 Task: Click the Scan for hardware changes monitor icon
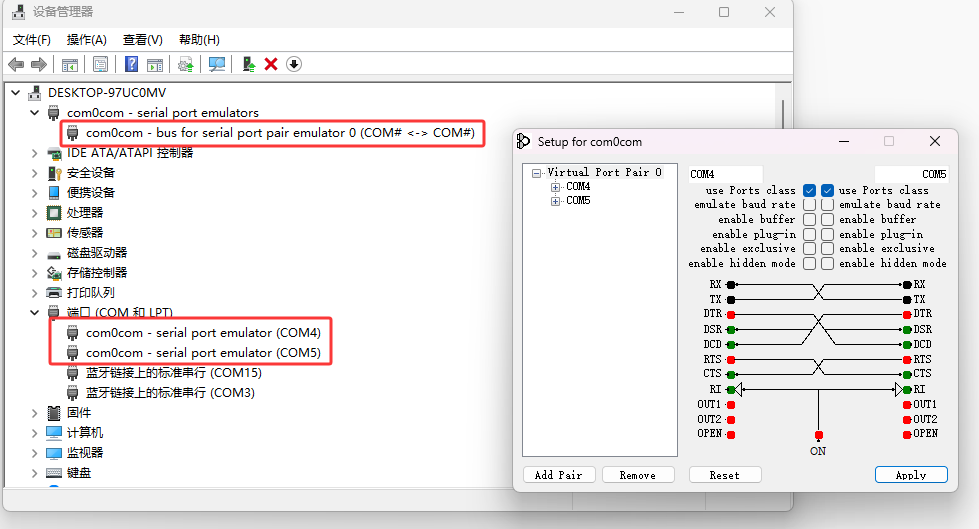[x=217, y=64]
